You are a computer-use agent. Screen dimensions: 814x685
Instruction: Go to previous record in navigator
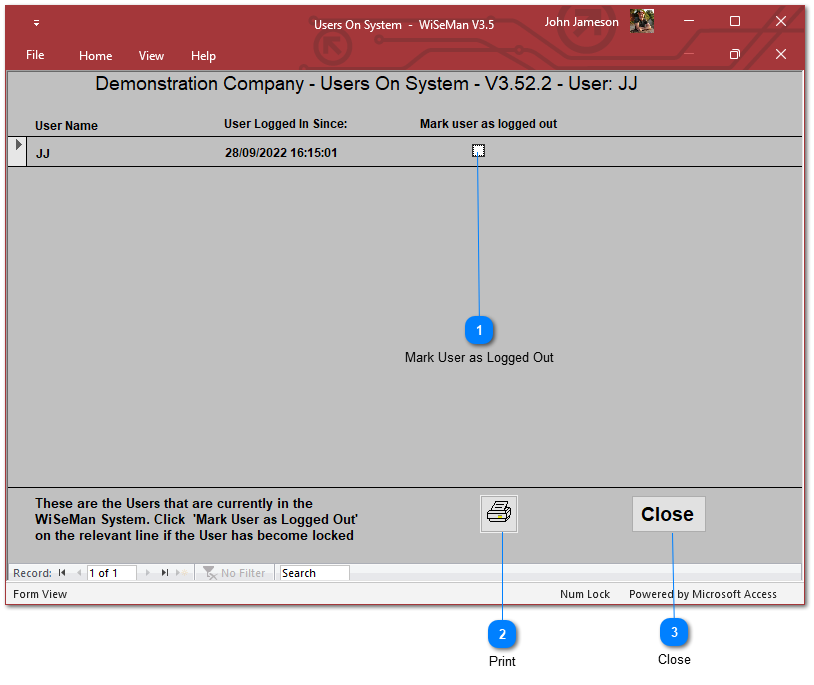(79, 573)
